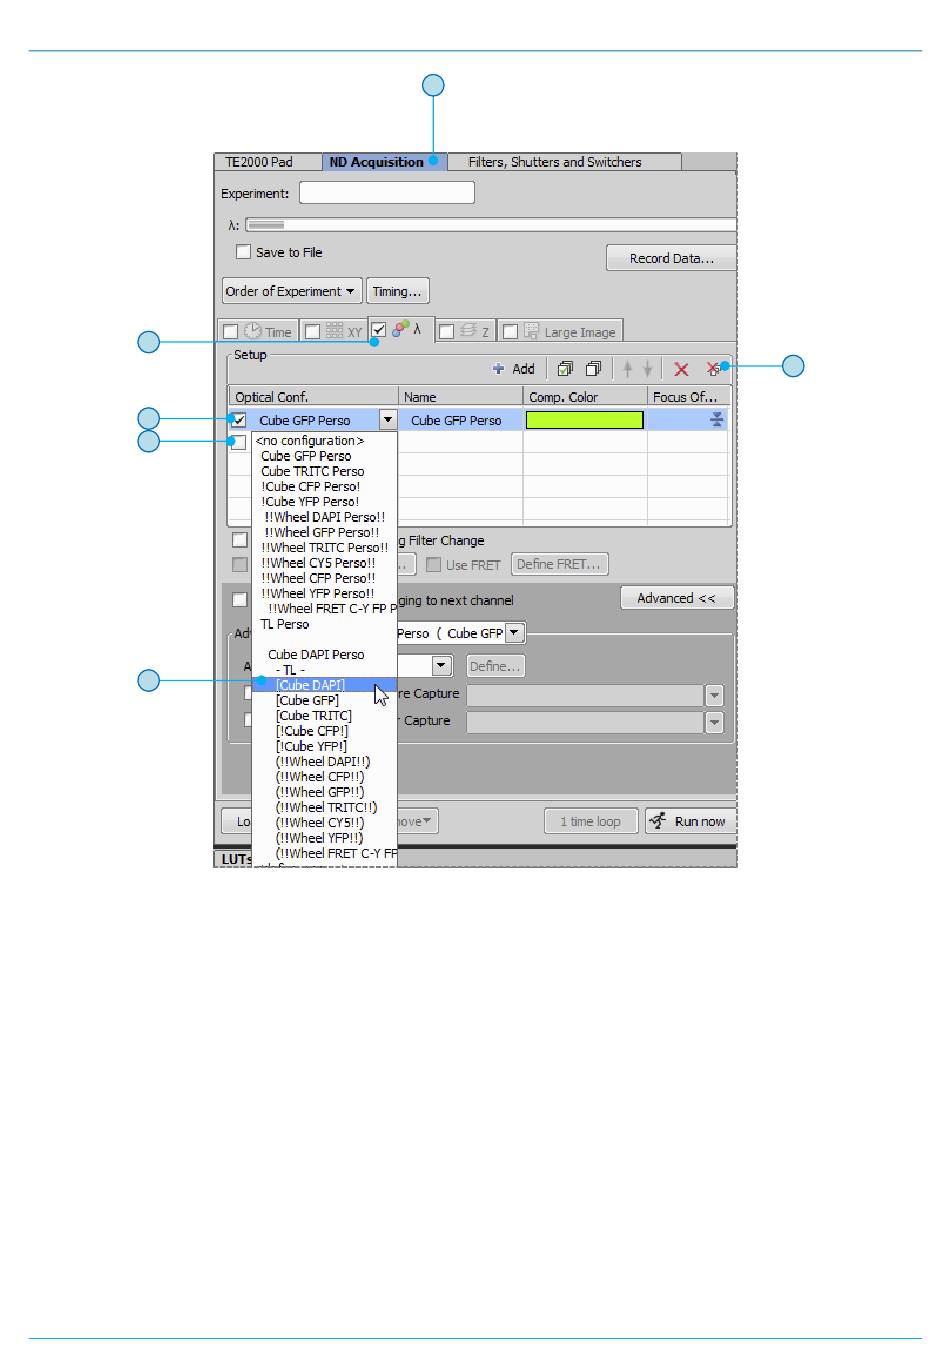950x1369 pixels.
Task: Toggle the Large Image tab checkbox
Action: (510, 332)
